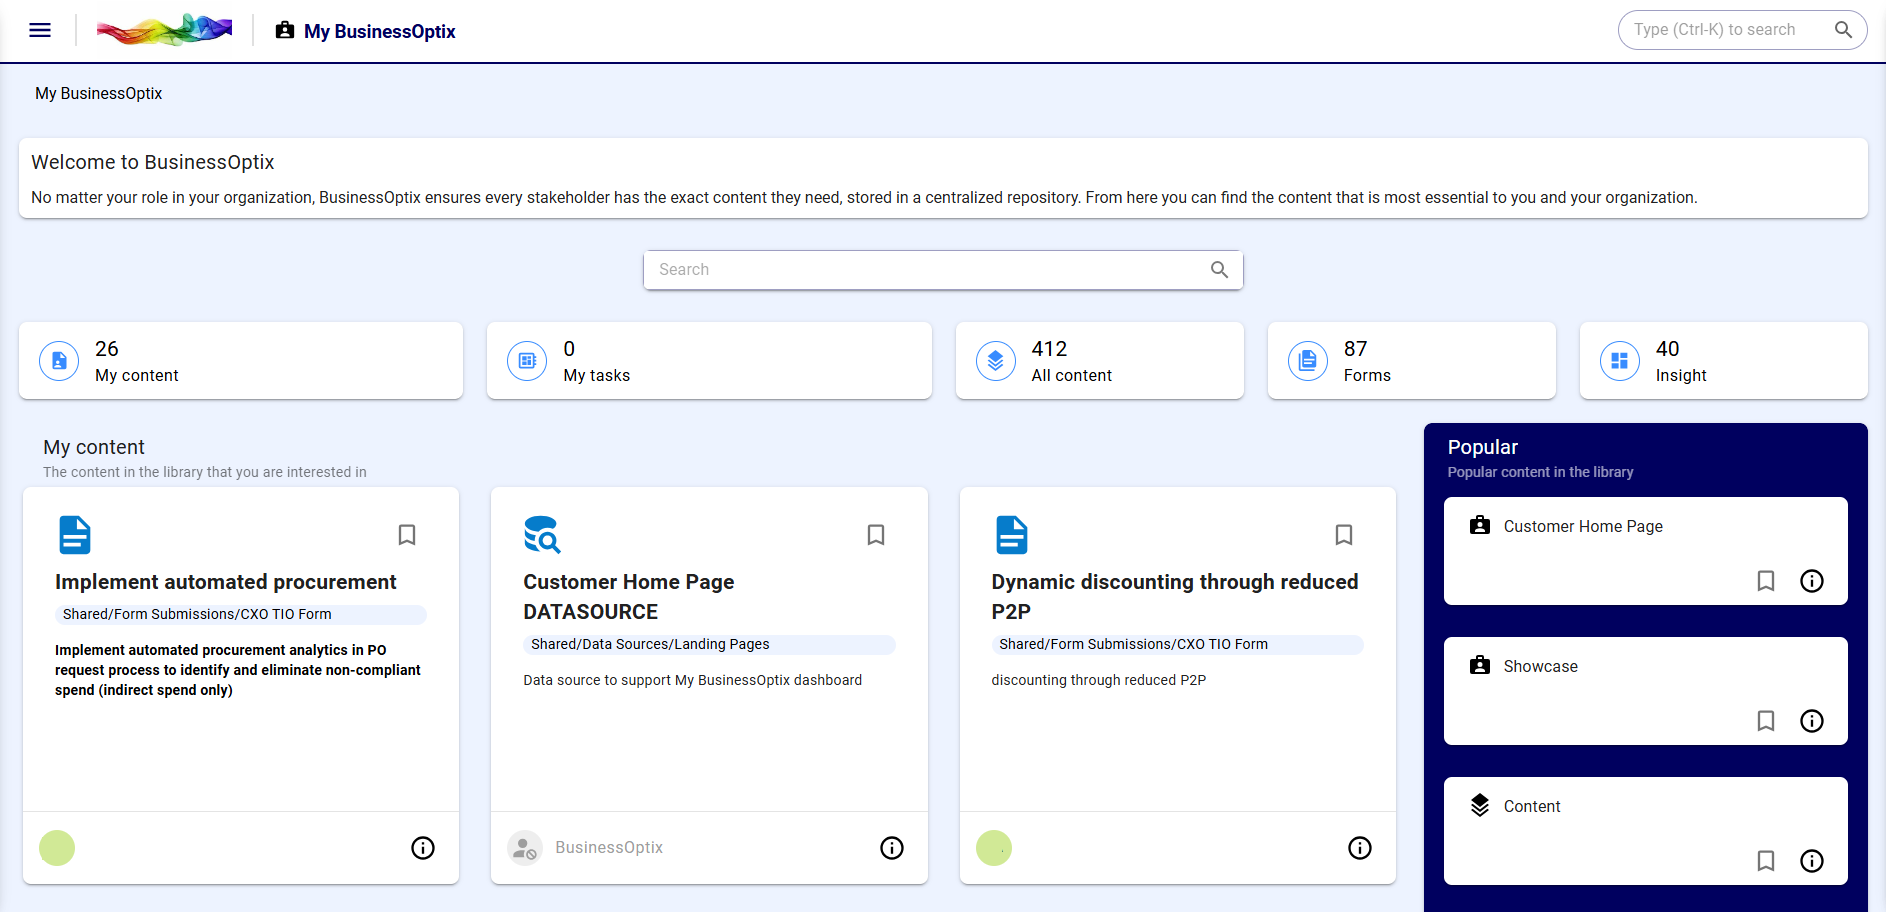Open the hamburger navigation menu

click(40, 30)
